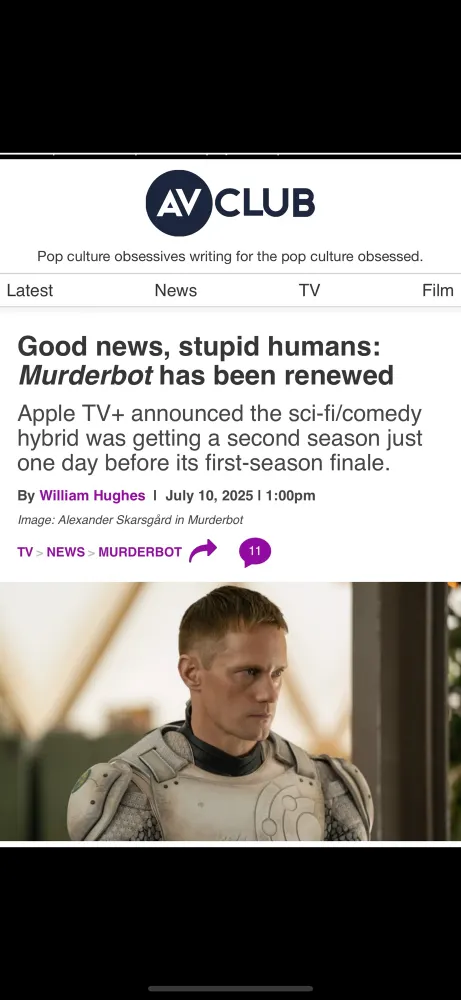Tap the home indicator bar at the bottom
Screen dimensions: 461x1000
coord(230,989)
